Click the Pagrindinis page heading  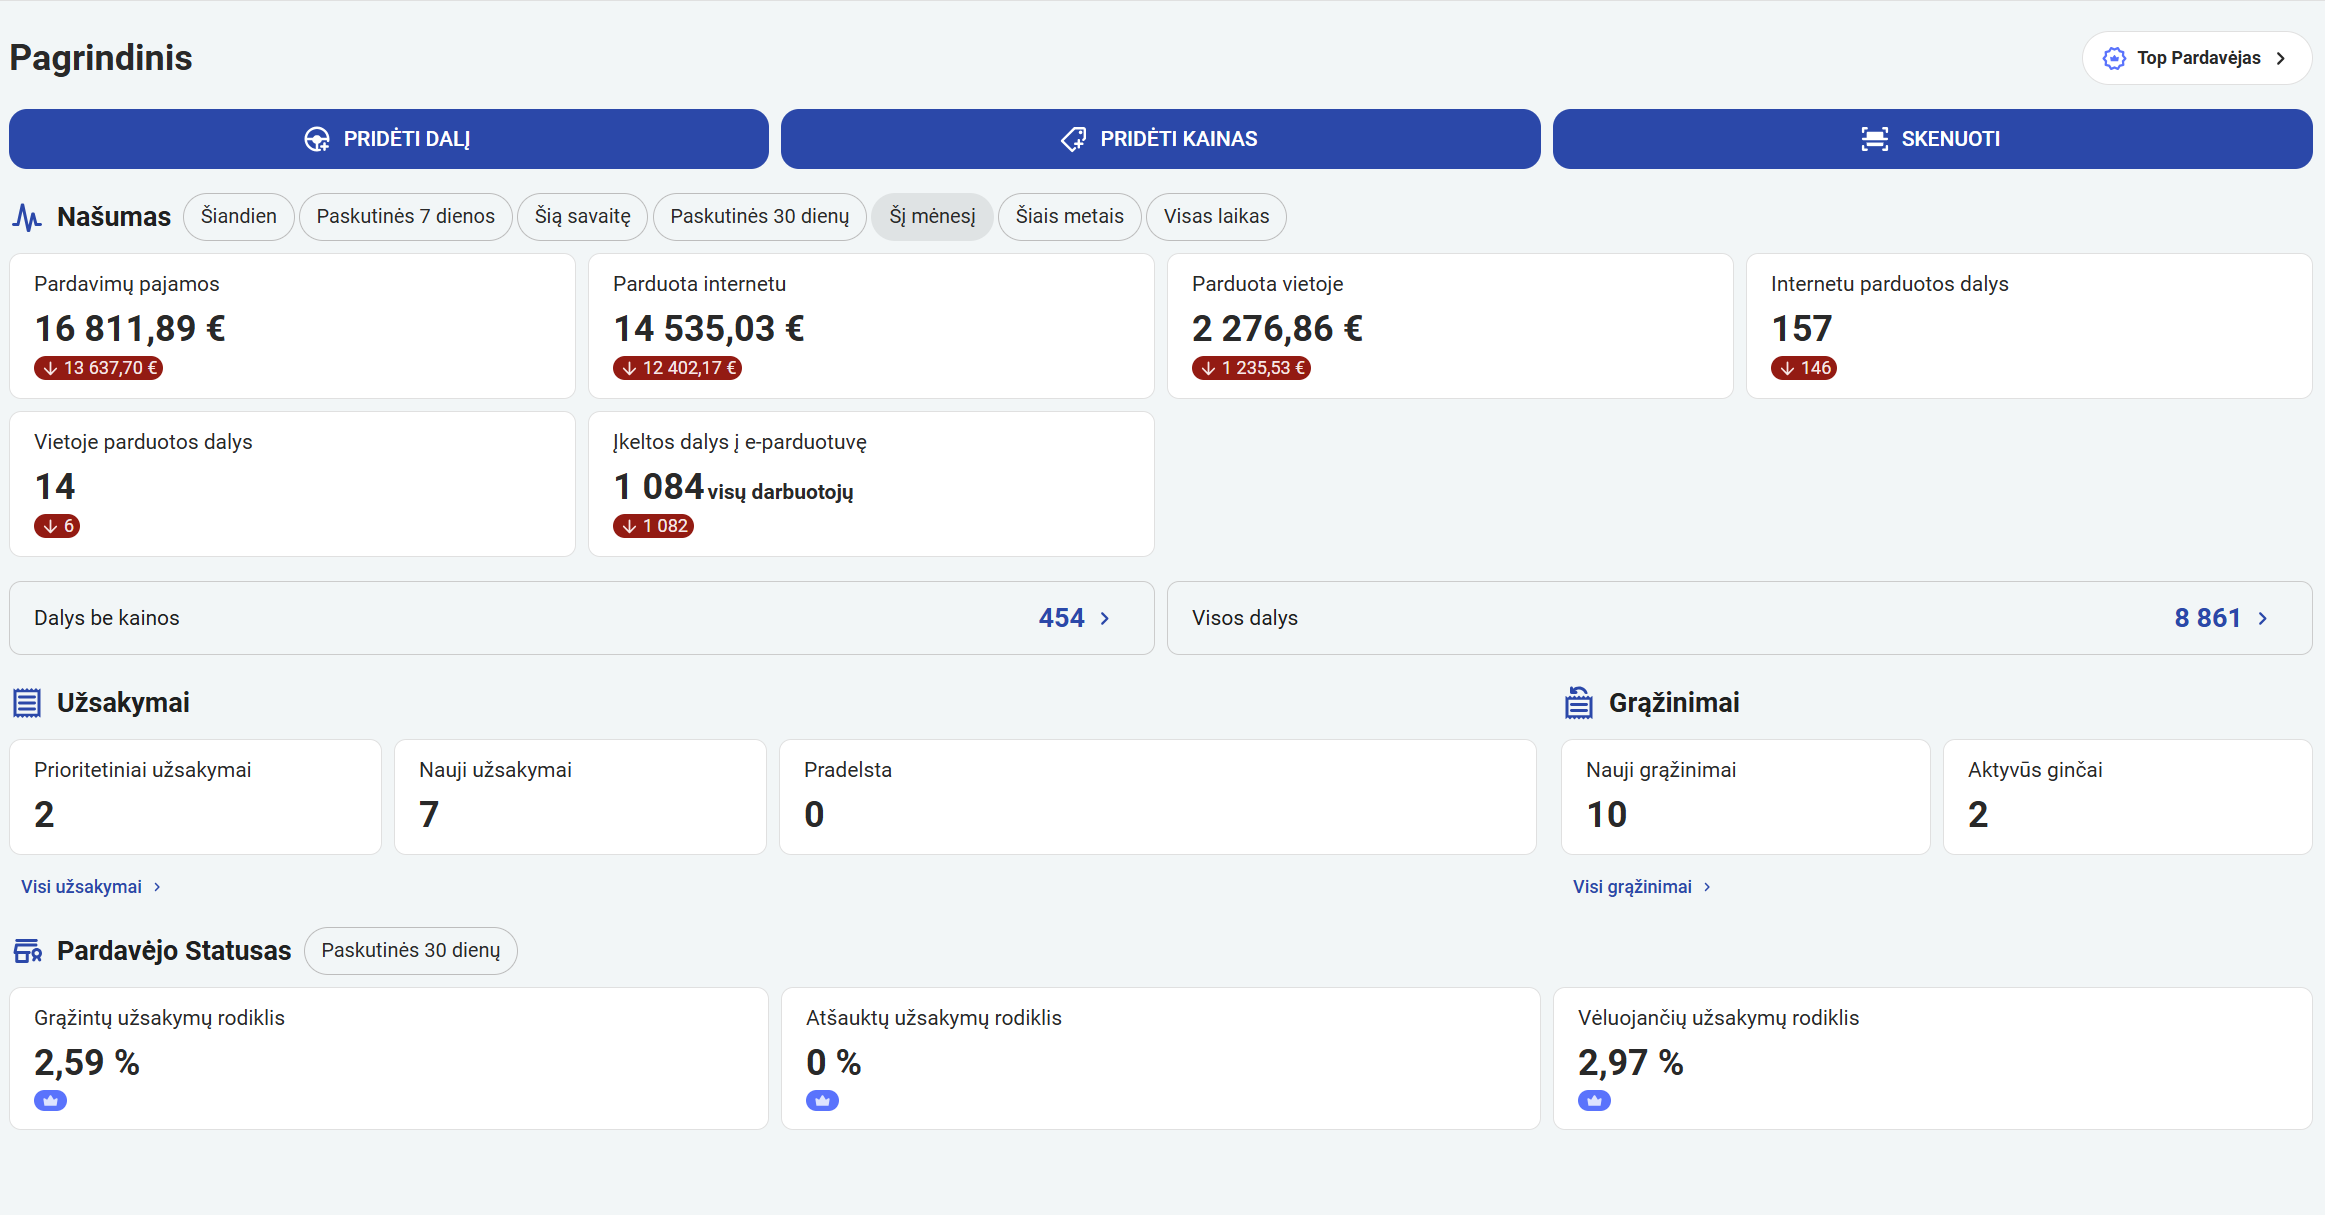pyautogui.click(x=101, y=58)
